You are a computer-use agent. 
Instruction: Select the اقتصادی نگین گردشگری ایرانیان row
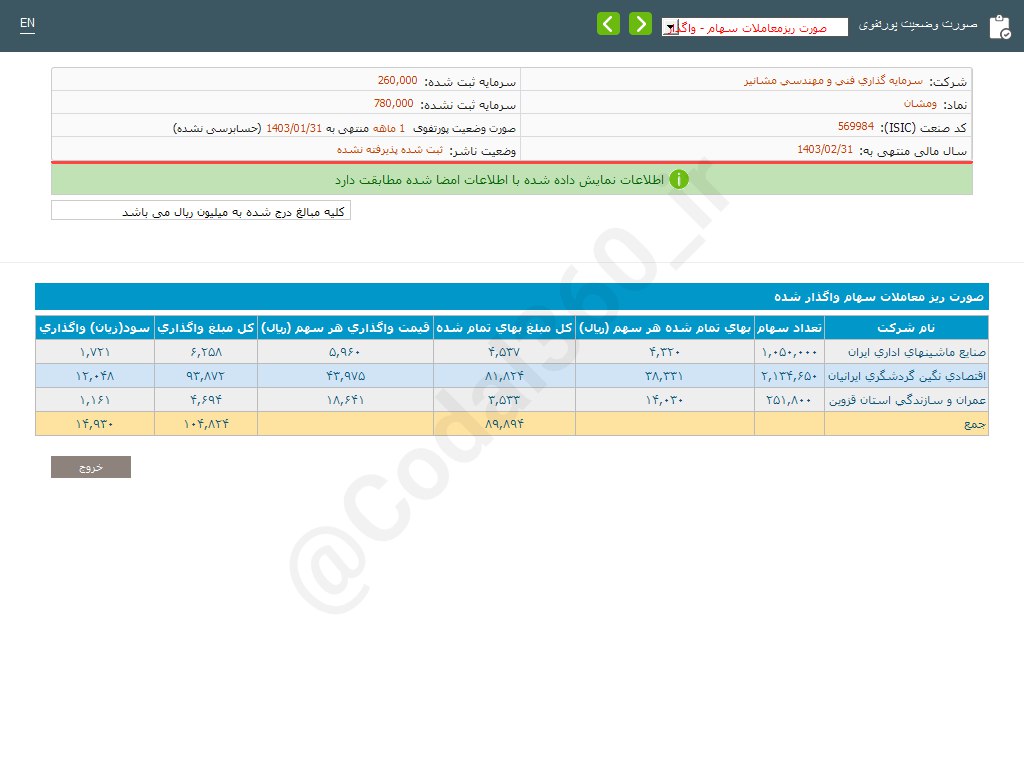coord(906,376)
